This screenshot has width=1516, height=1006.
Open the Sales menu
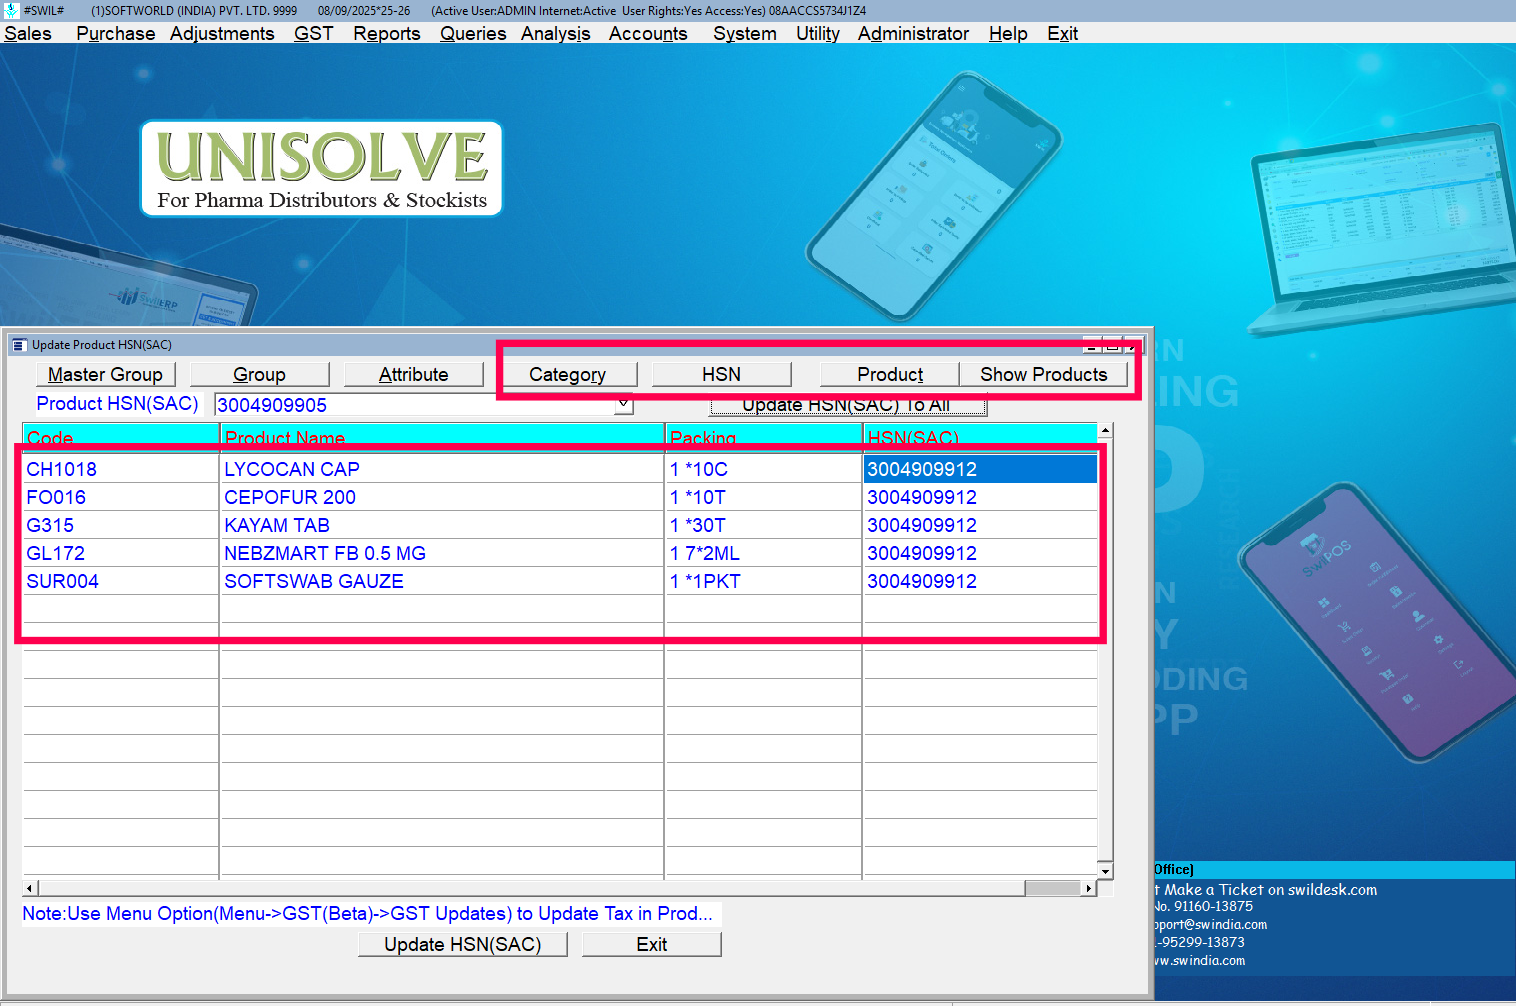(28, 33)
